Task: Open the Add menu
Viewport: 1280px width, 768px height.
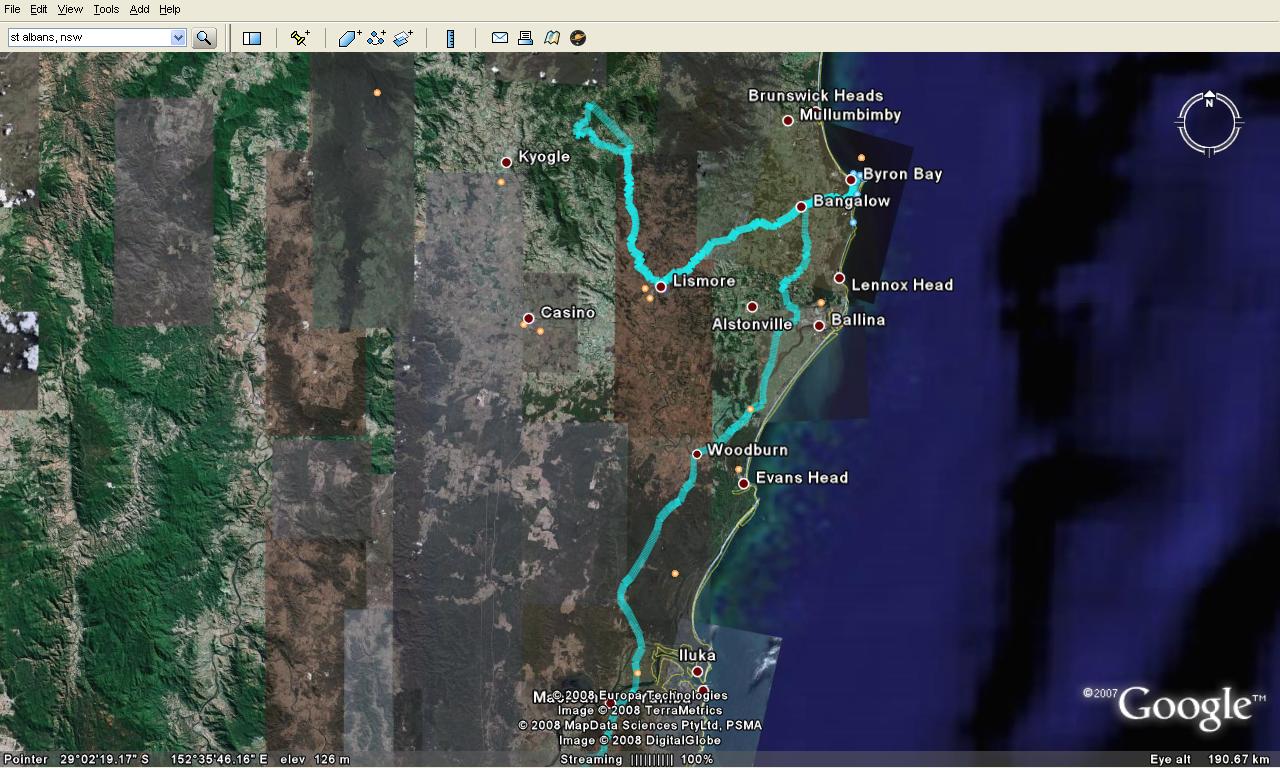Action: (x=139, y=9)
